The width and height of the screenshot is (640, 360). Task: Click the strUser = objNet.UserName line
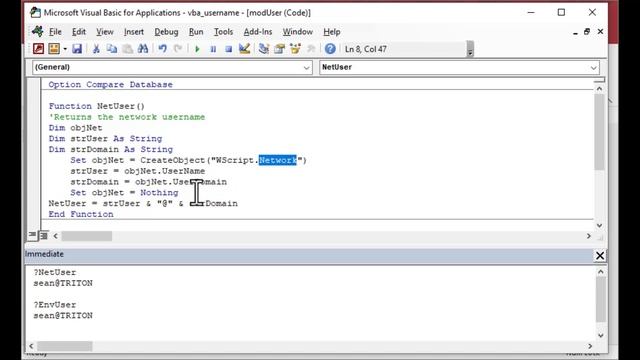tap(138, 171)
